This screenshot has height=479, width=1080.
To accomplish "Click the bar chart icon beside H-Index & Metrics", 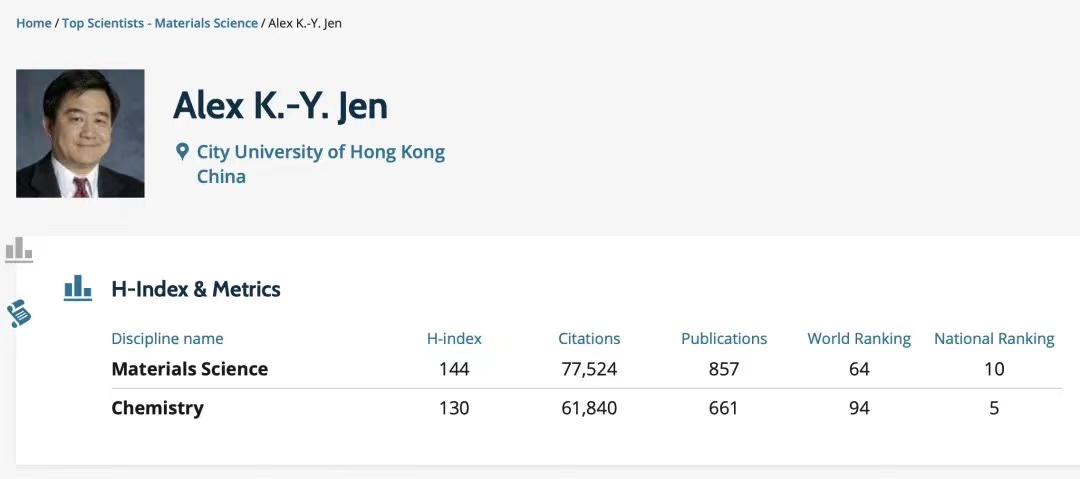I will click(78, 289).
